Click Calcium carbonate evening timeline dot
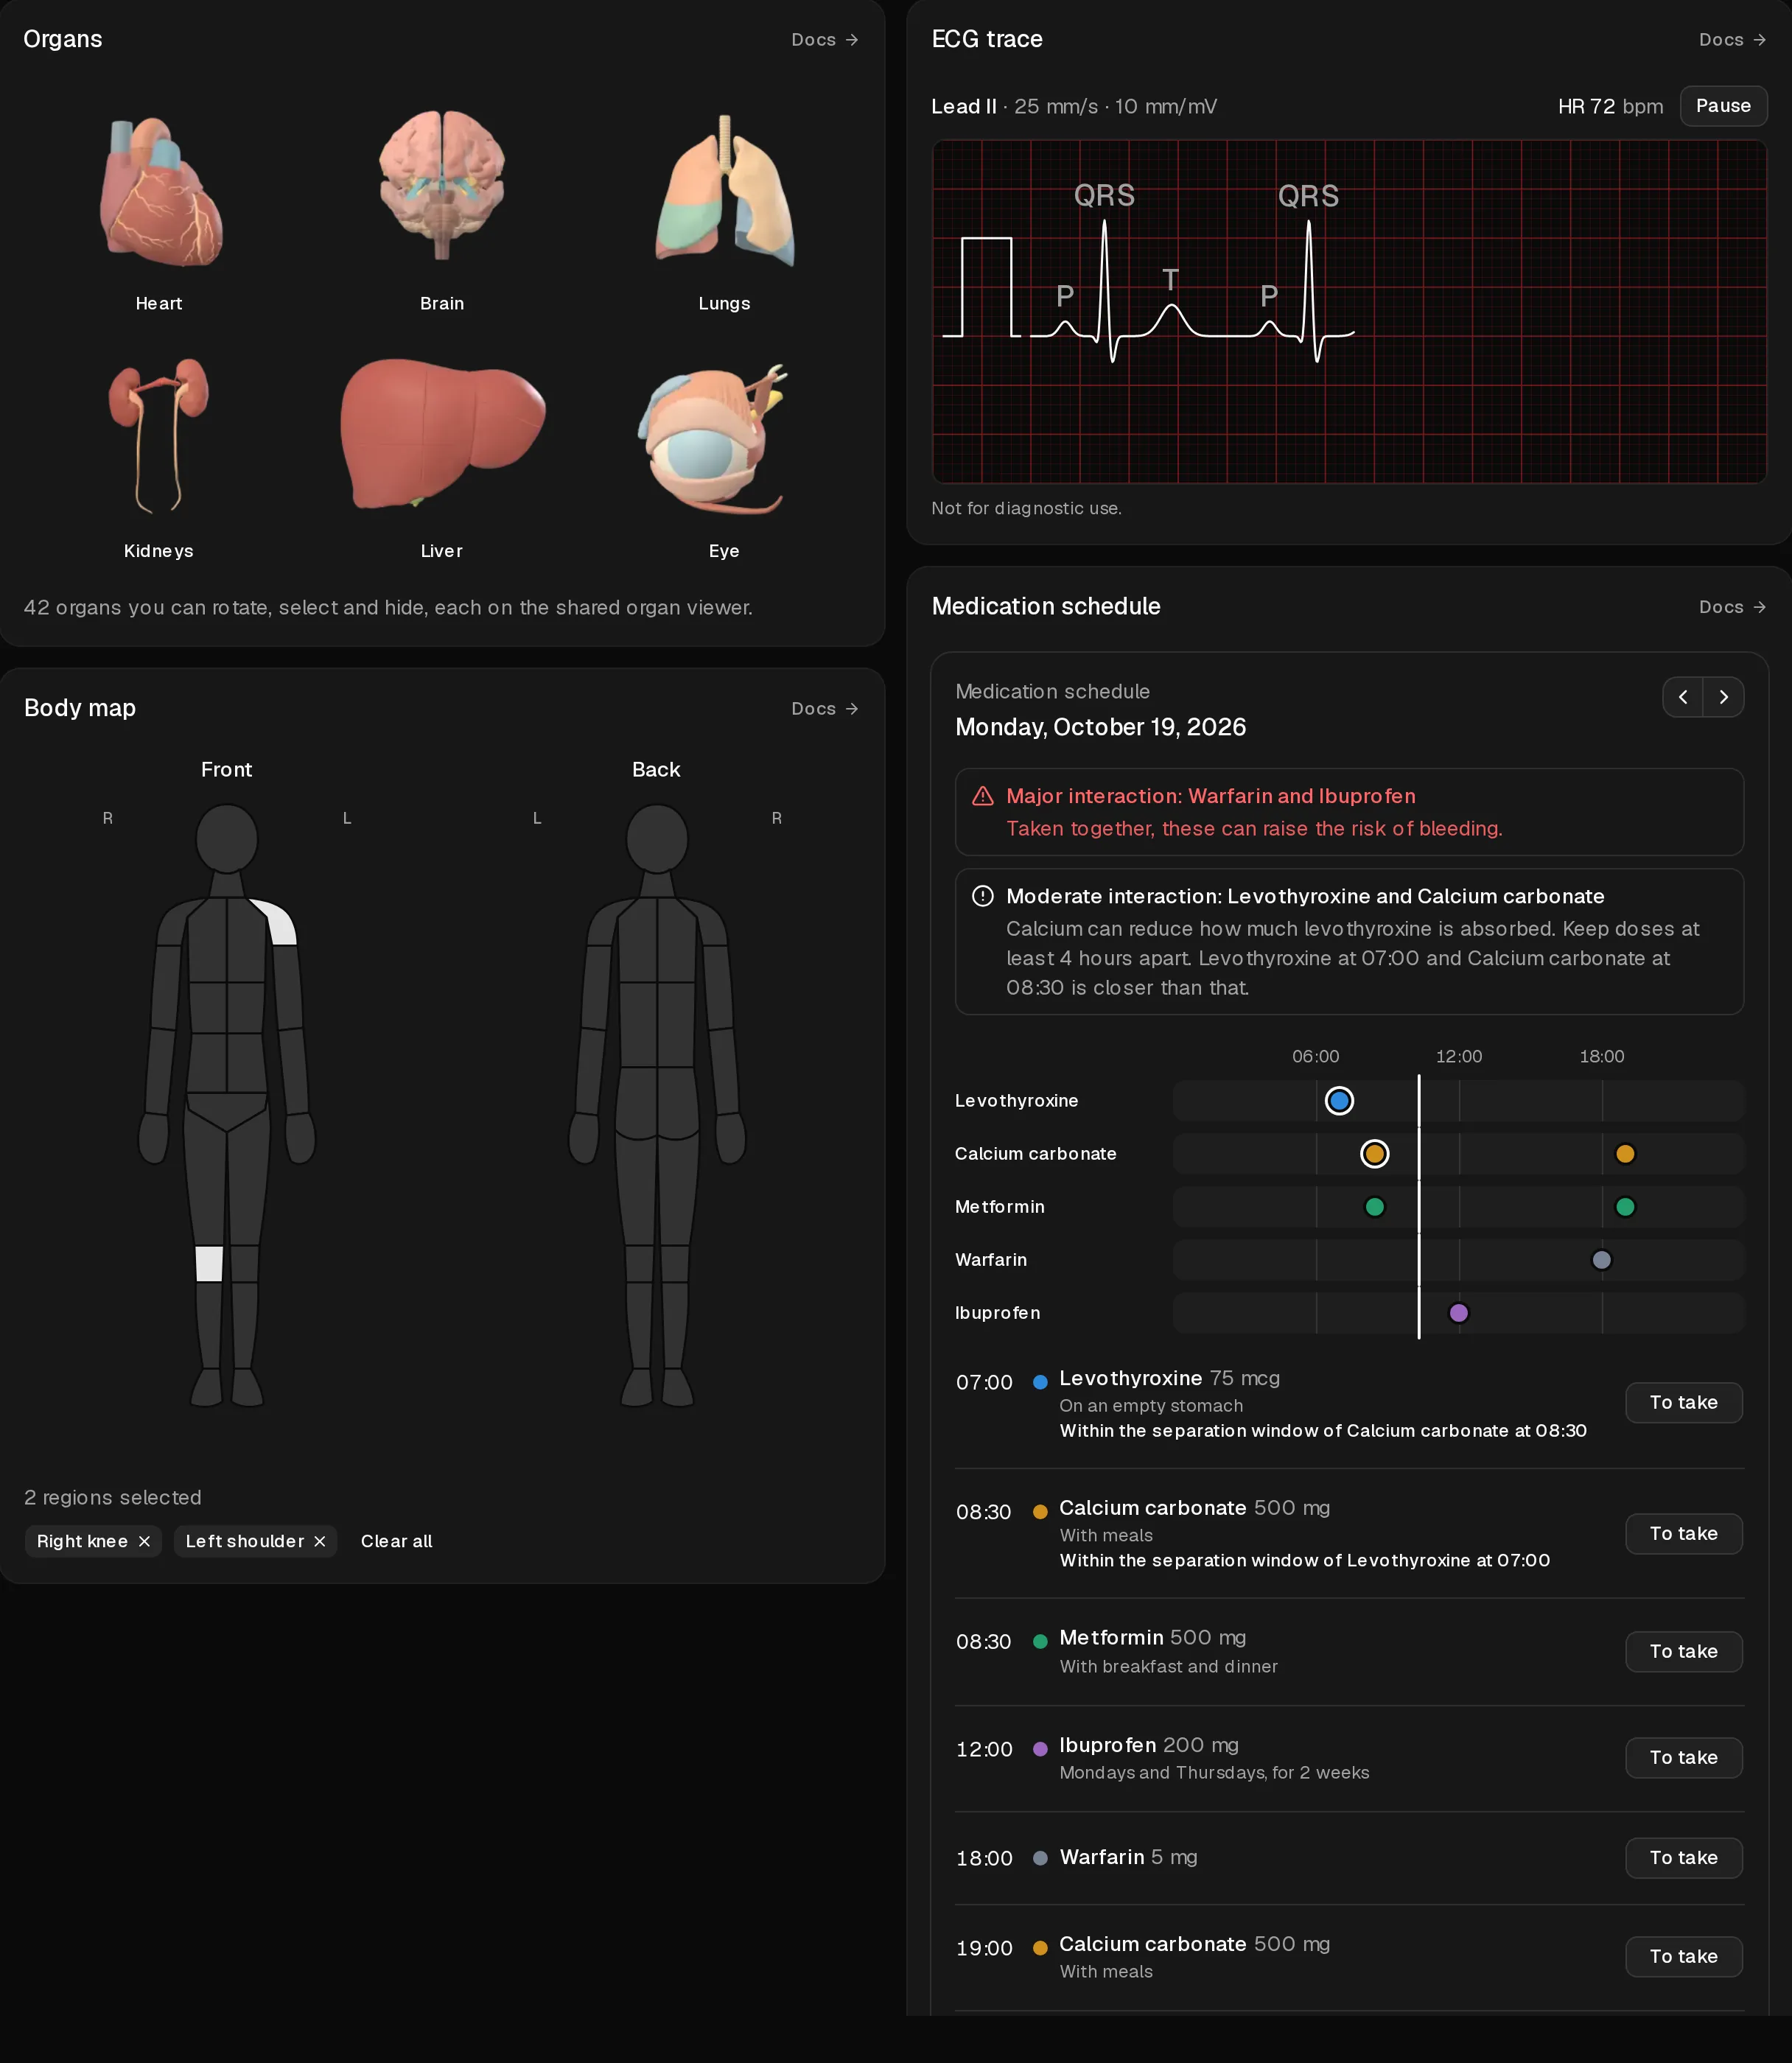This screenshot has width=1792, height=2063. (x=1625, y=1153)
